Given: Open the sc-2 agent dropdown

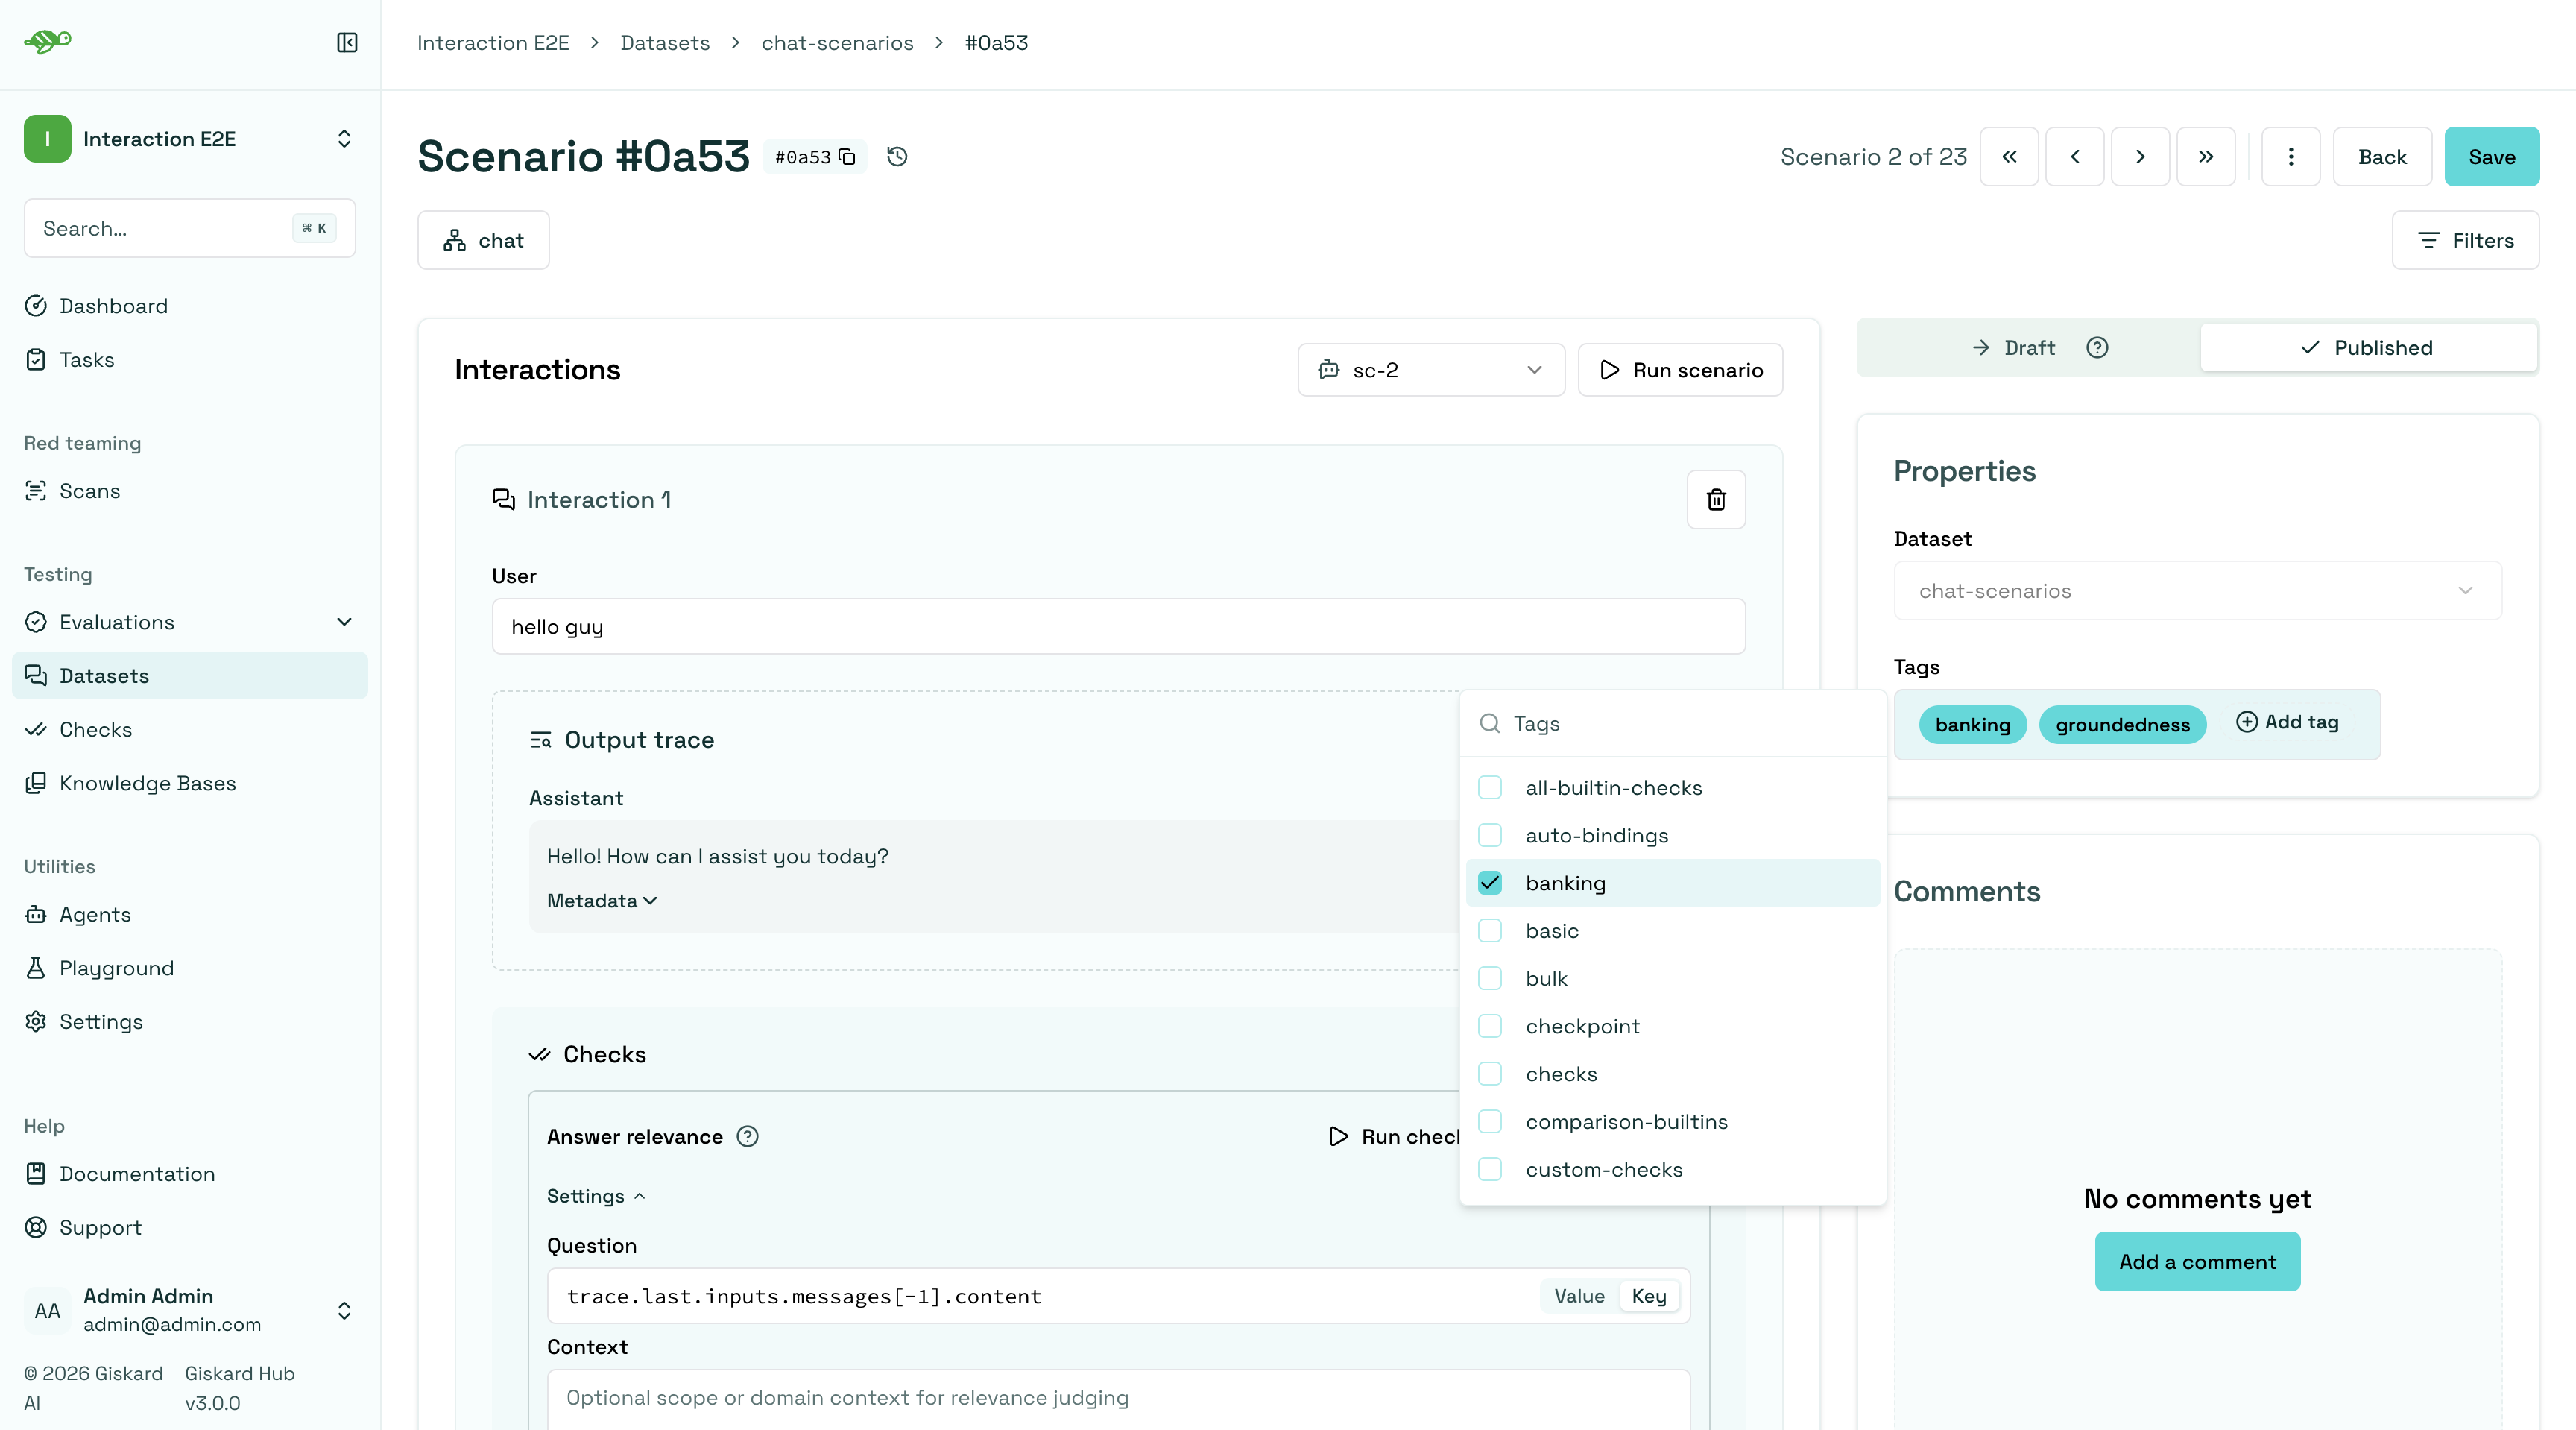Looking at the screenshot, I should point(1431,370).
